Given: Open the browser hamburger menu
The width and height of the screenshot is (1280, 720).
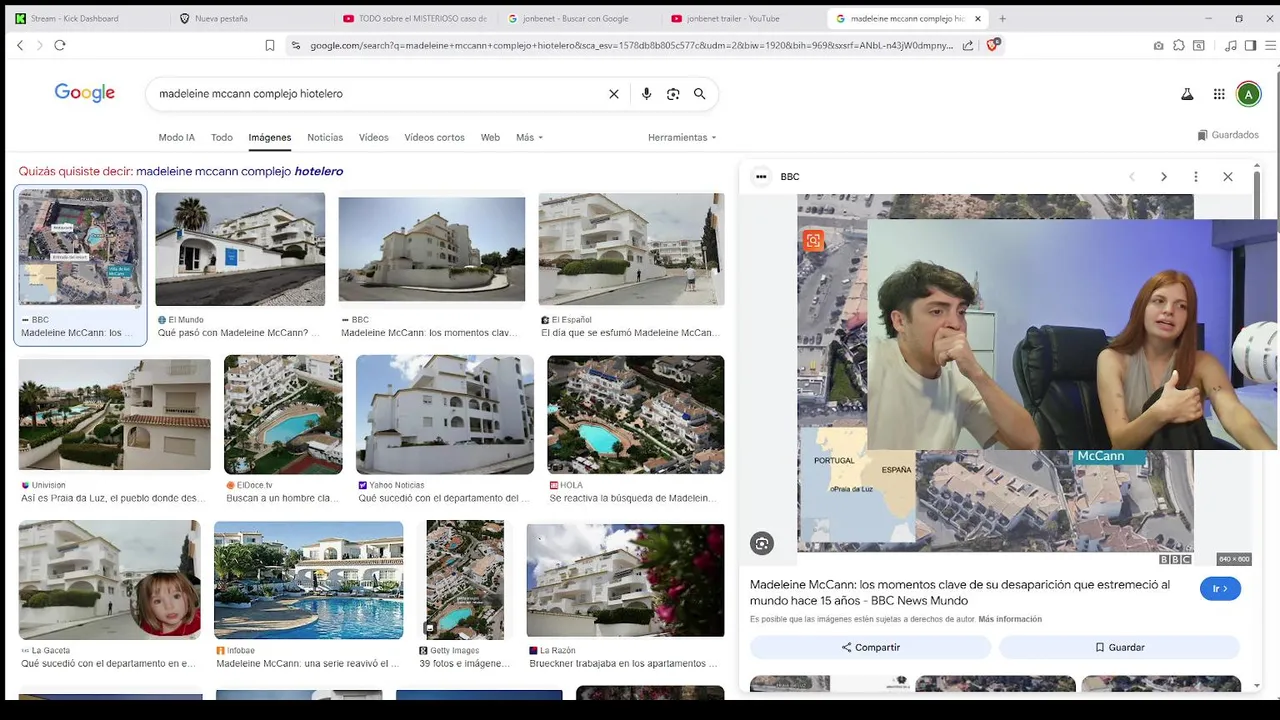Looking at the screenshot, I should 1271,45.
